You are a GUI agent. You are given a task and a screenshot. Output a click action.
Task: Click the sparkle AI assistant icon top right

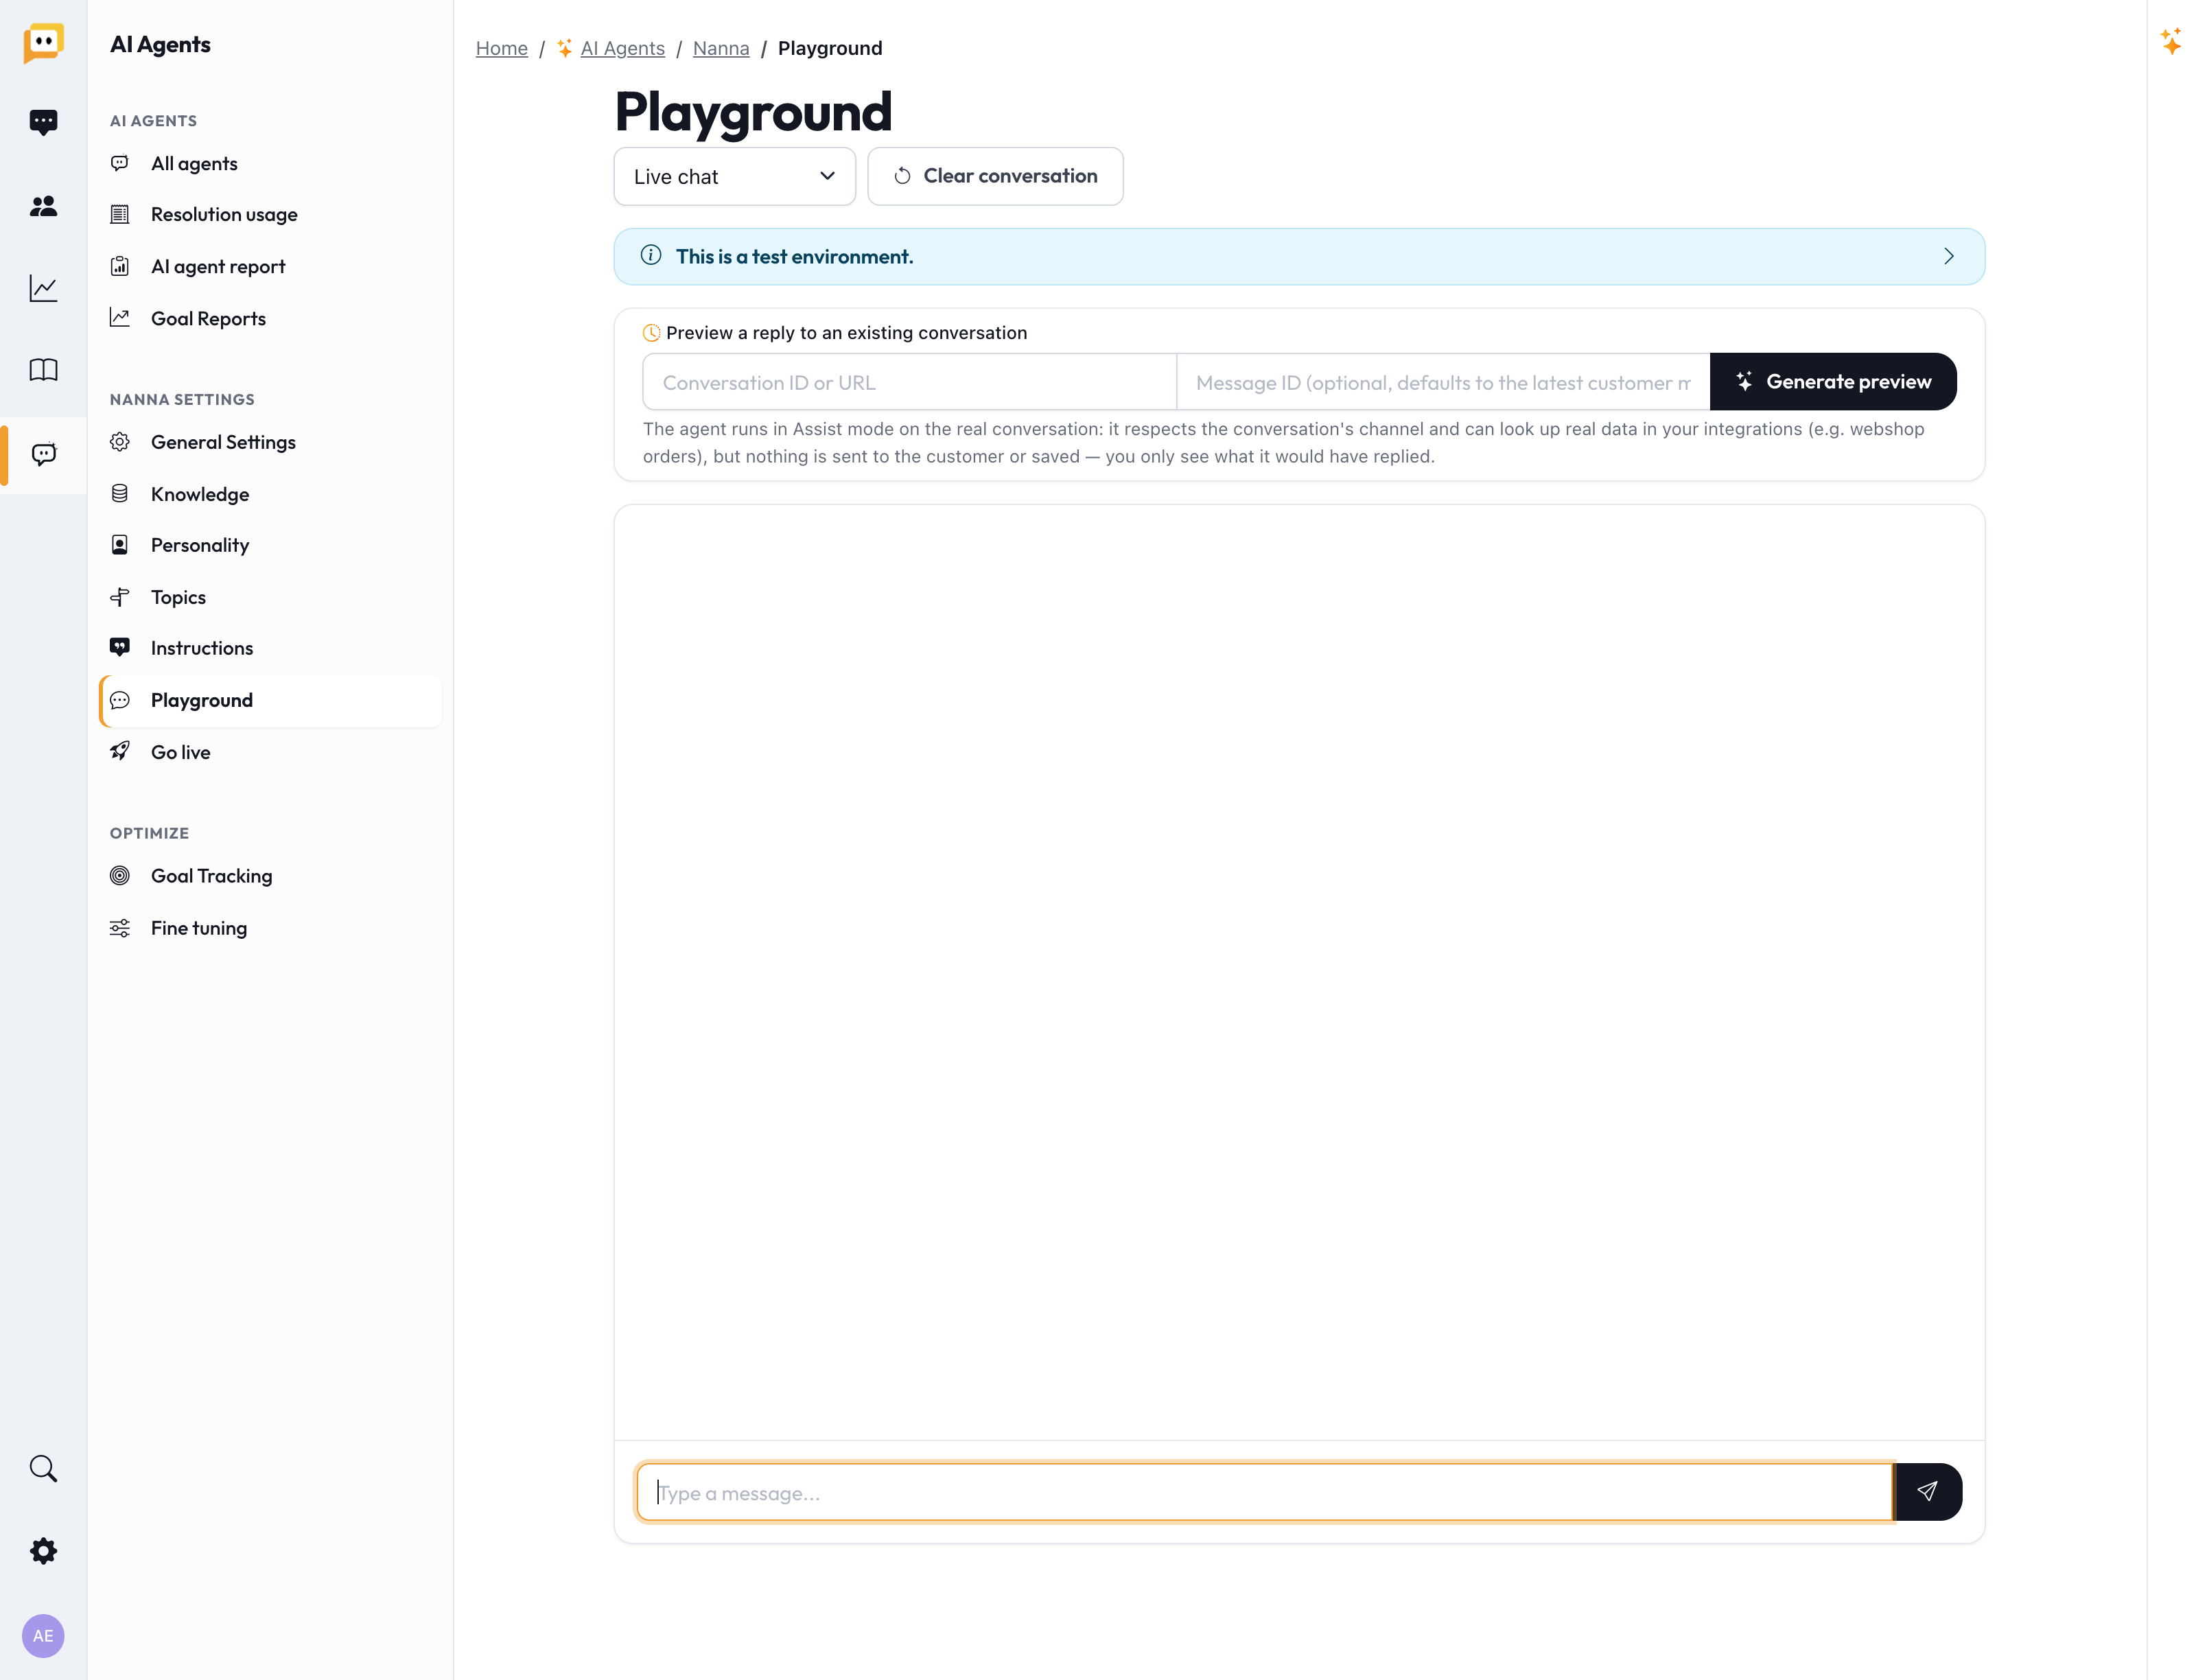pyautogui.click(x=2171, y=41)
